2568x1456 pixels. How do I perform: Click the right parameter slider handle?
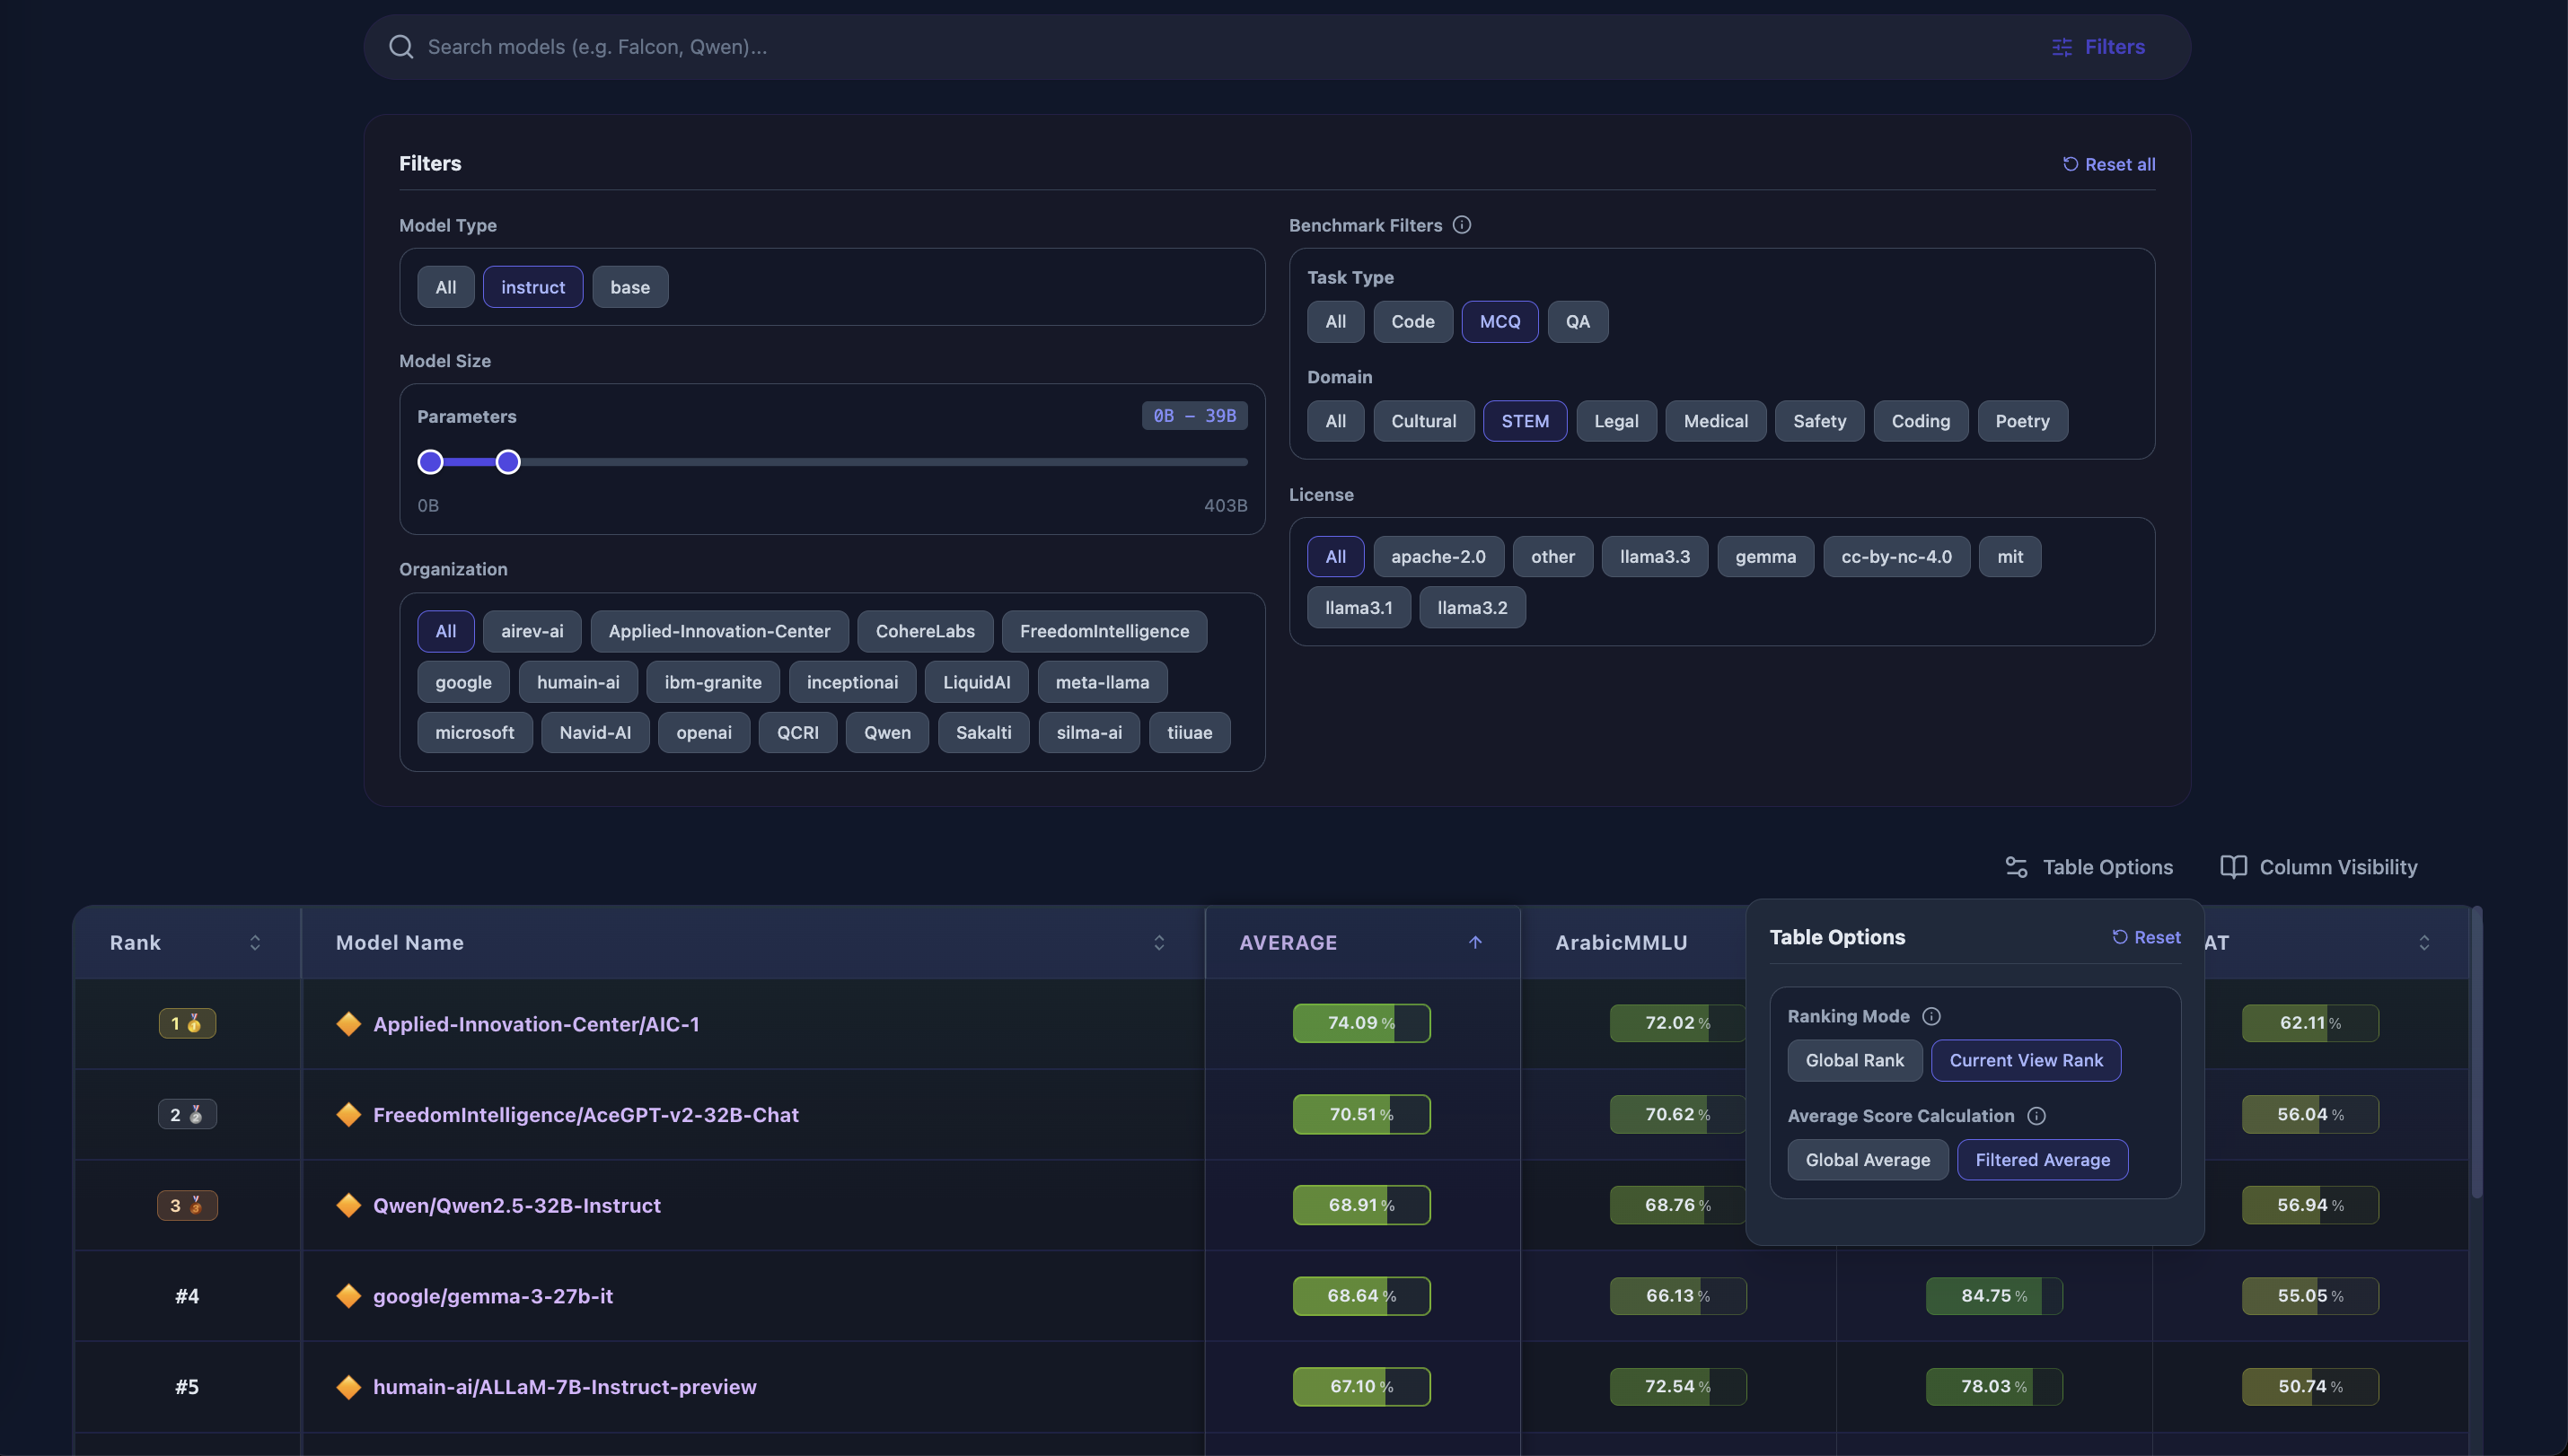click(x=508, y=462)
